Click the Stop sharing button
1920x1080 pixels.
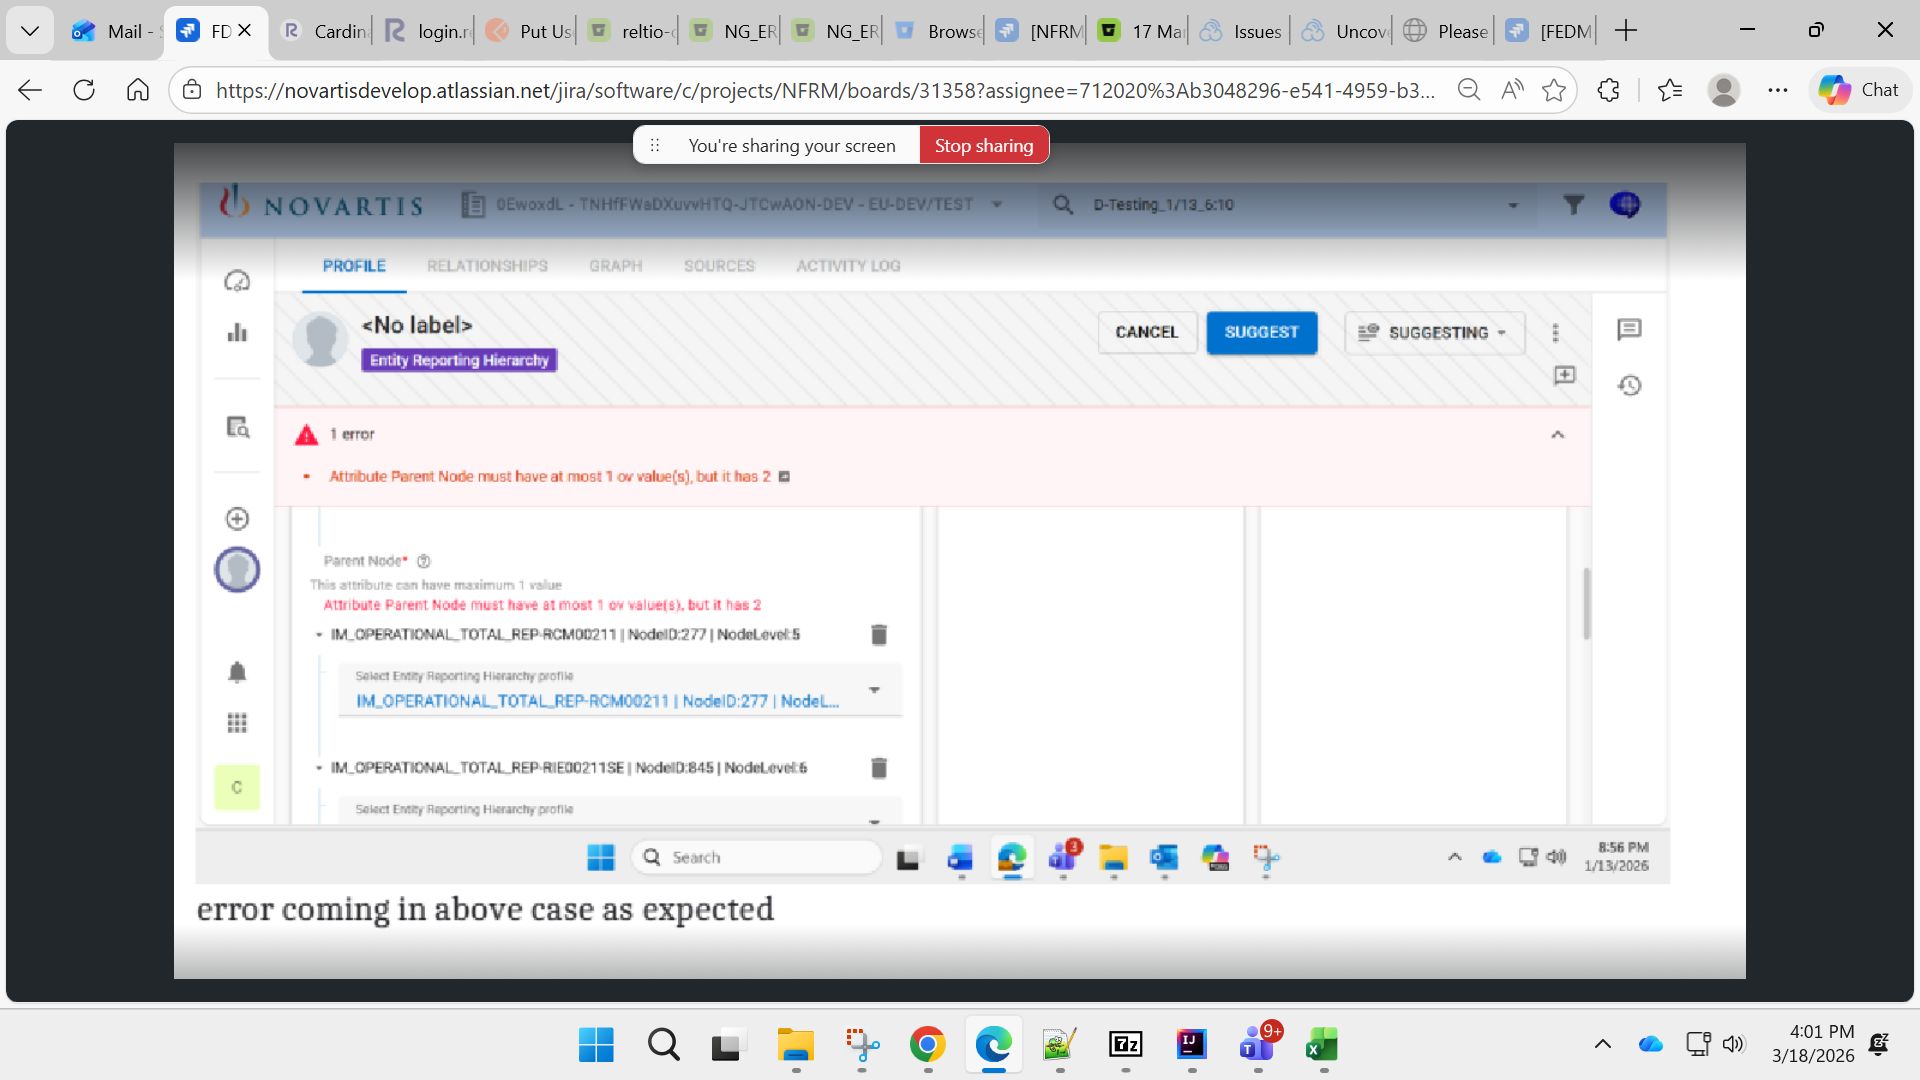point(983,146)
